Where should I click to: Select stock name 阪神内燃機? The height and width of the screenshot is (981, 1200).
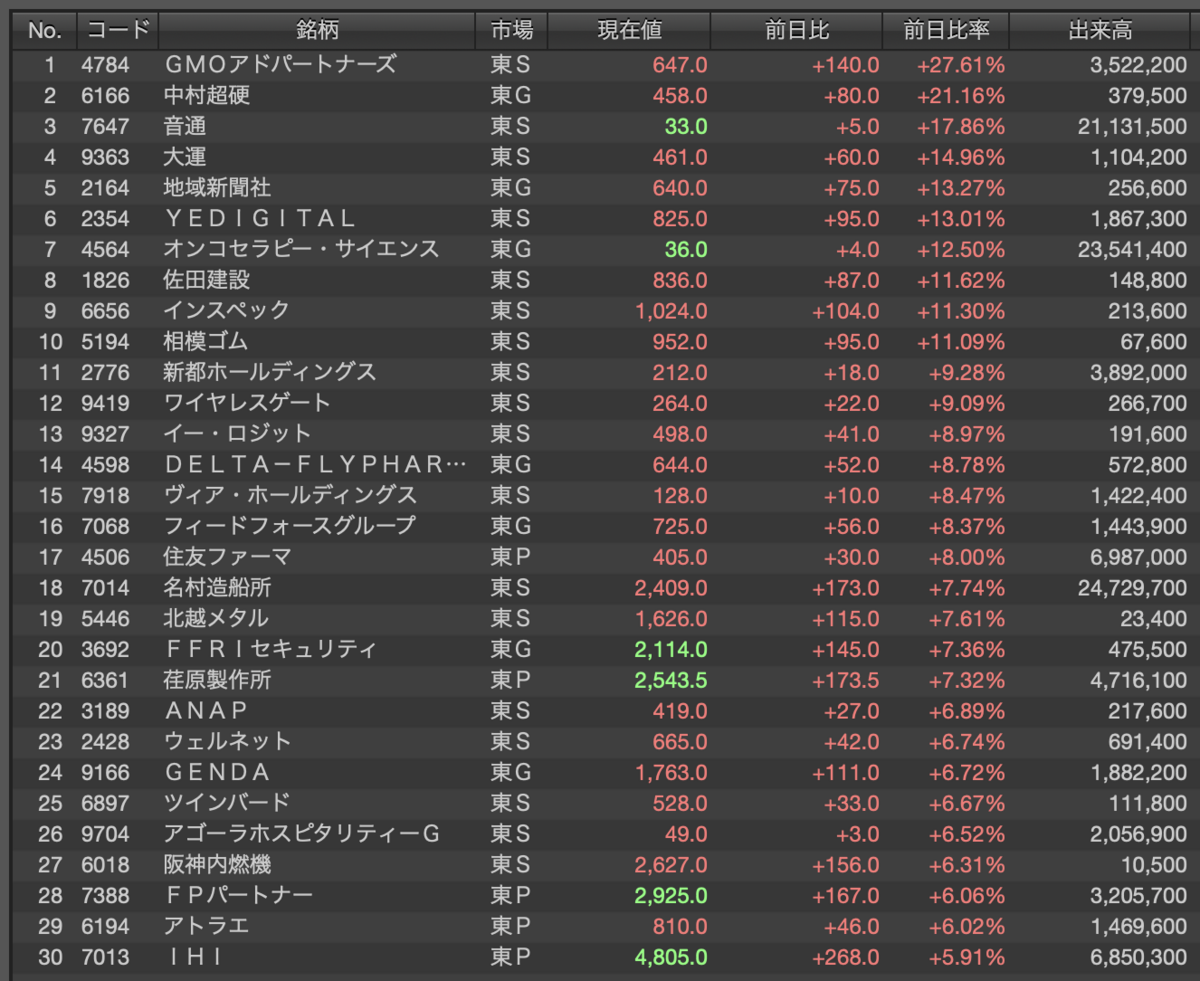(217, 865)
